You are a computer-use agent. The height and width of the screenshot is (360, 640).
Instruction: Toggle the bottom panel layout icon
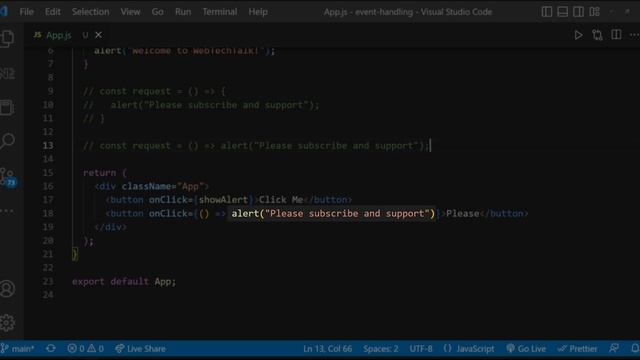click(562, 12)
